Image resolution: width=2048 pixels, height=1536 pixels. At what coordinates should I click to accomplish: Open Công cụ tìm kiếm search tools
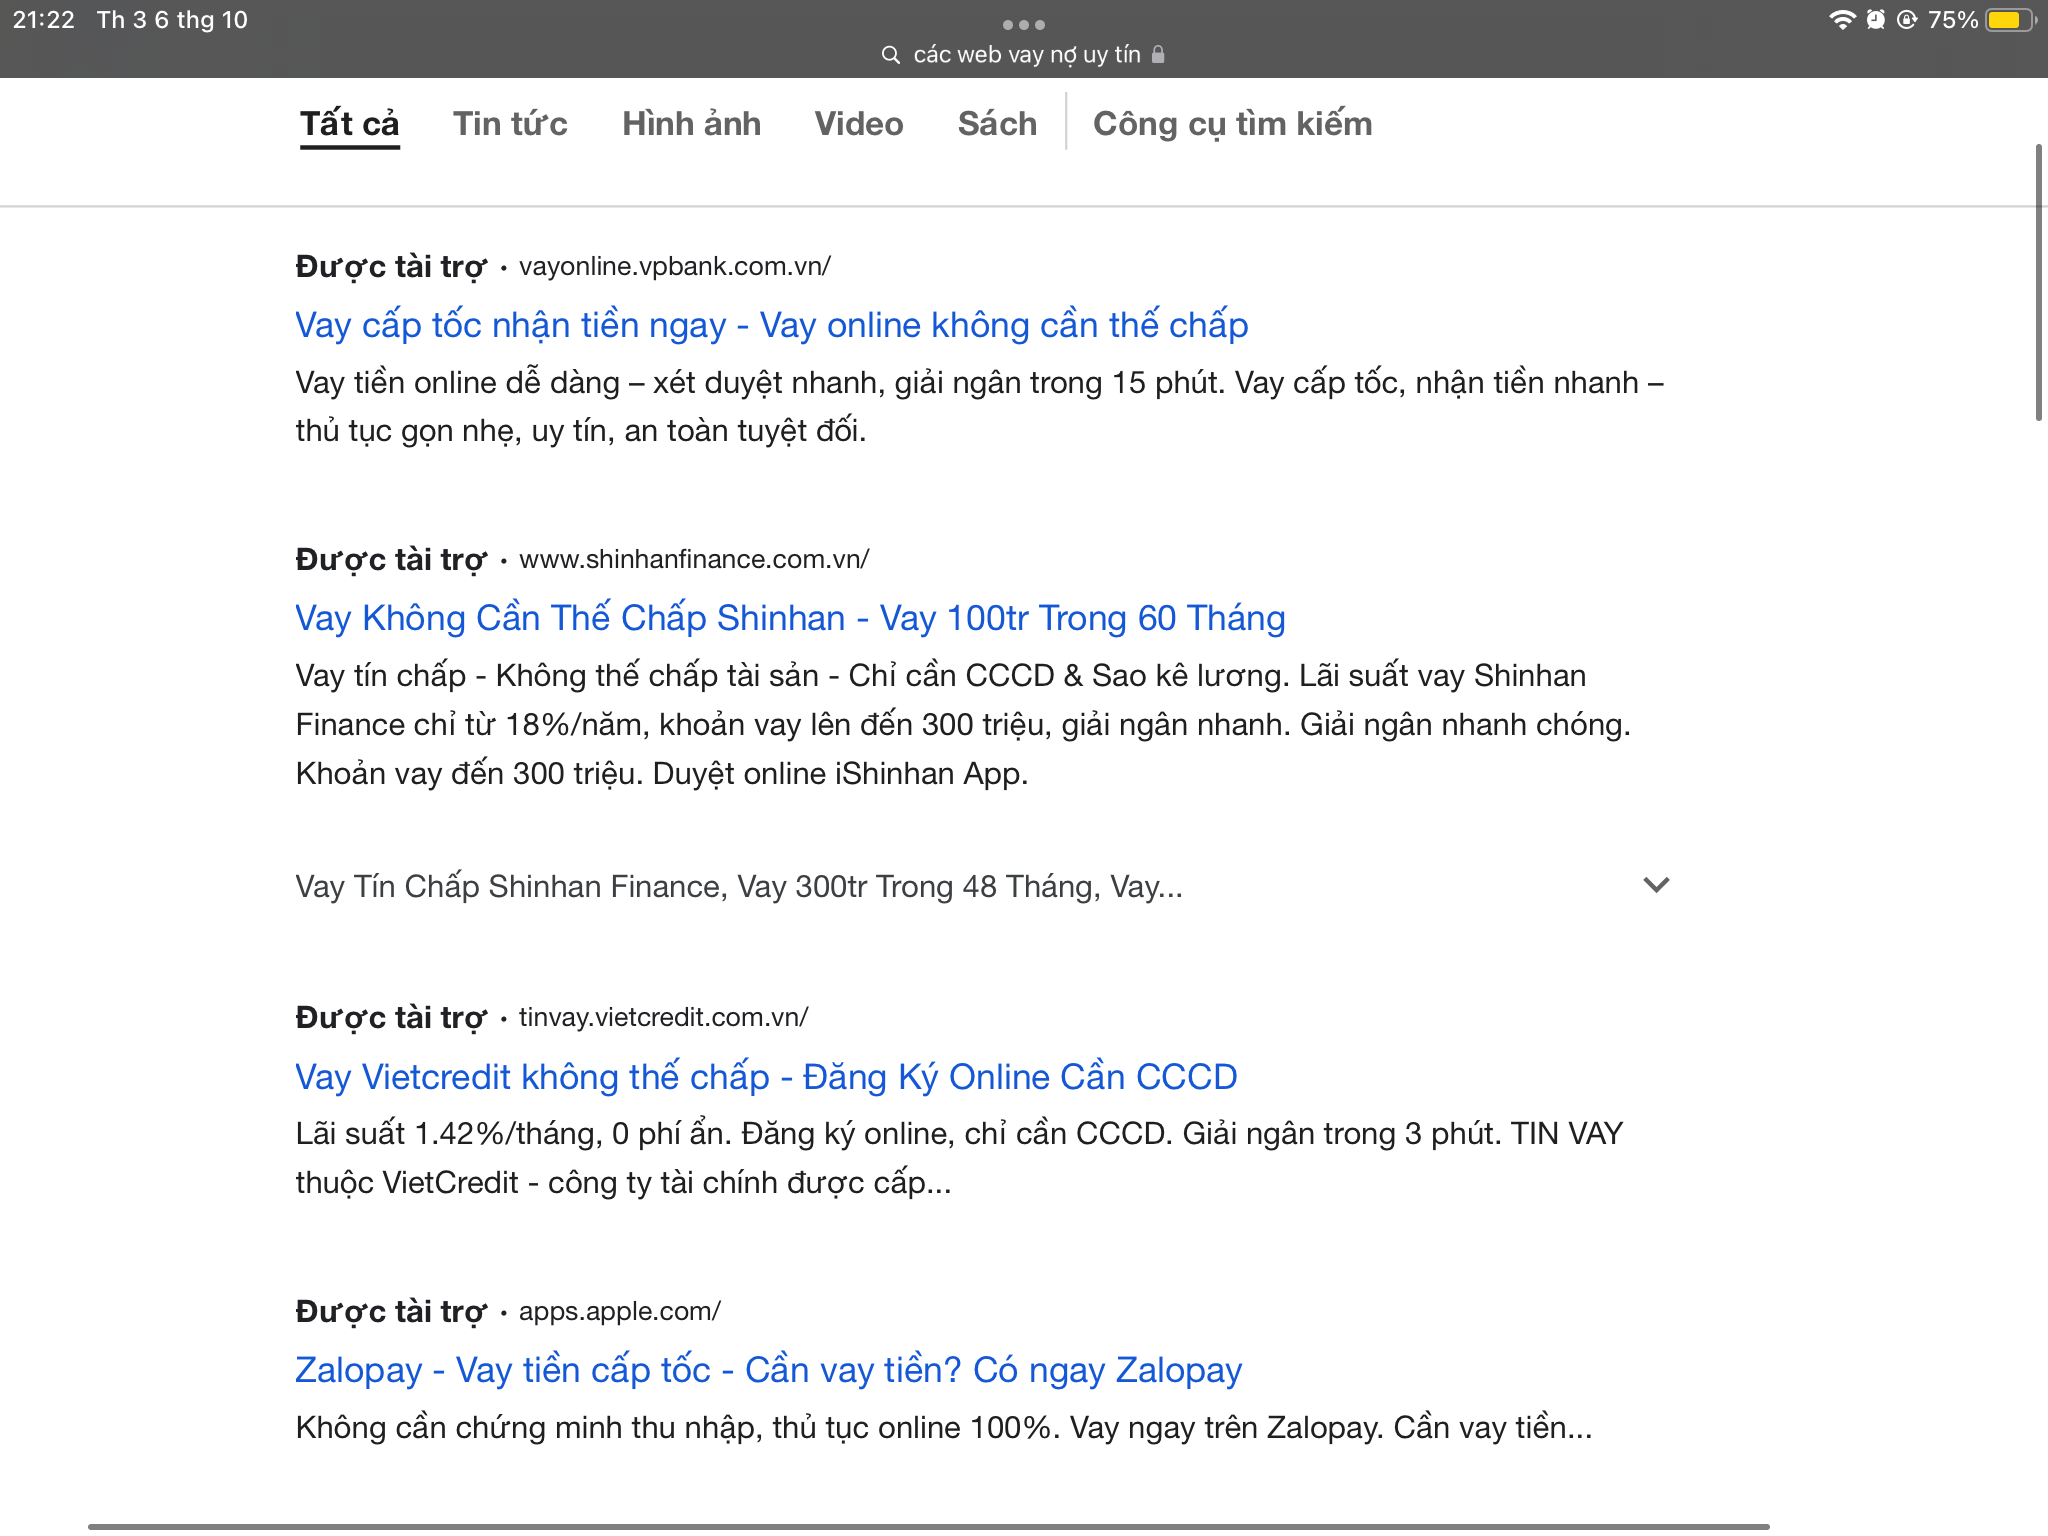tap(1232, 124)
